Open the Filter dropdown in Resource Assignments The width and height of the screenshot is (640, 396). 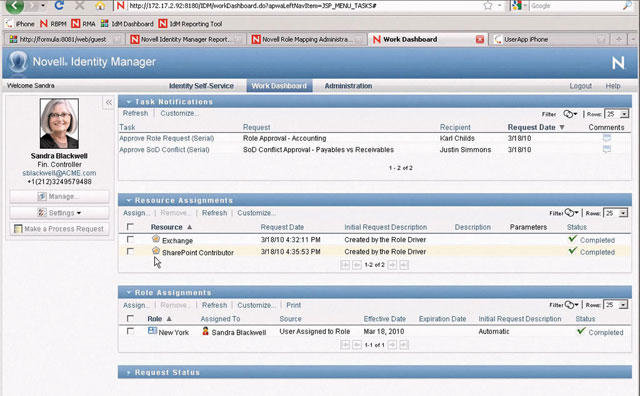pyautogui.click(x=571, y=213)
